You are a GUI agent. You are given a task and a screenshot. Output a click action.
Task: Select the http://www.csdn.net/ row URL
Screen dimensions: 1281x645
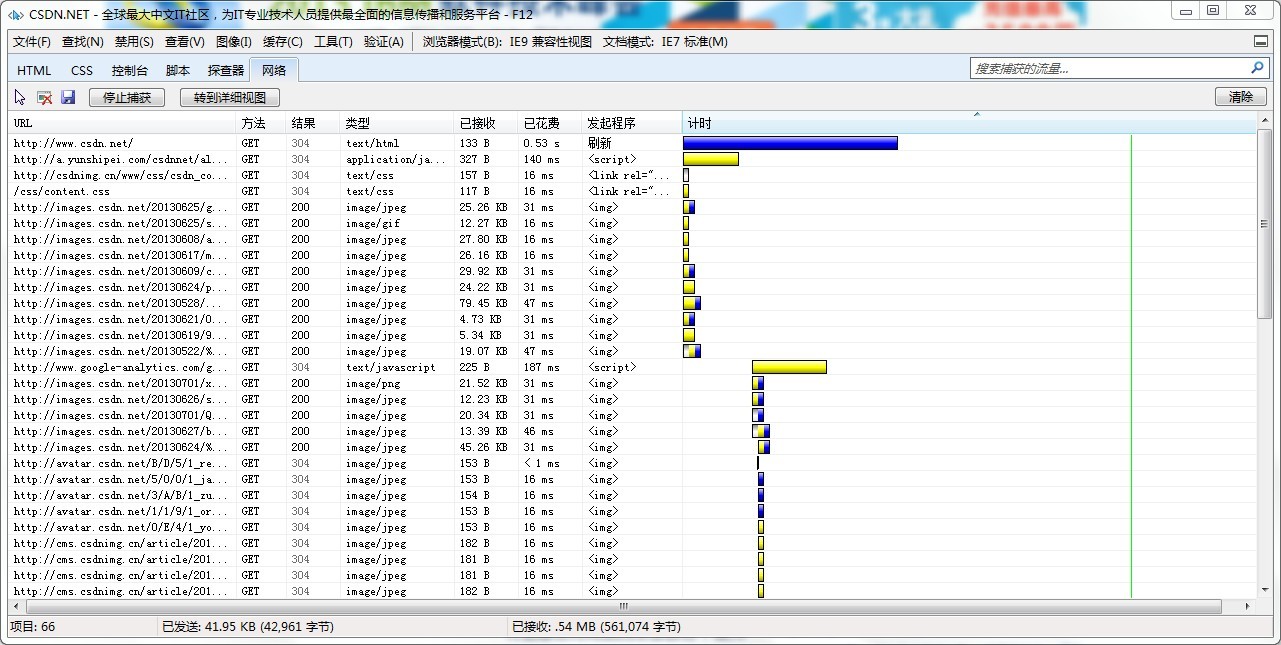click(73, 143)
